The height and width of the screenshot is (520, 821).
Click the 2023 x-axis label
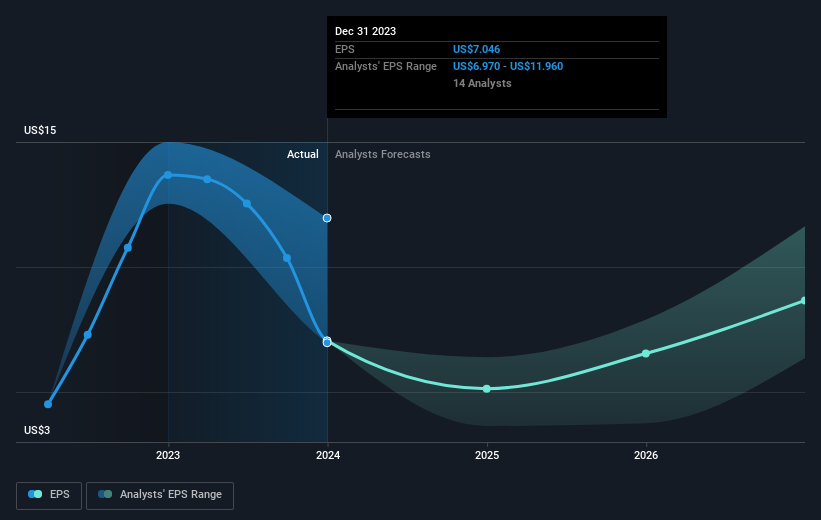[x=168, y=455]
